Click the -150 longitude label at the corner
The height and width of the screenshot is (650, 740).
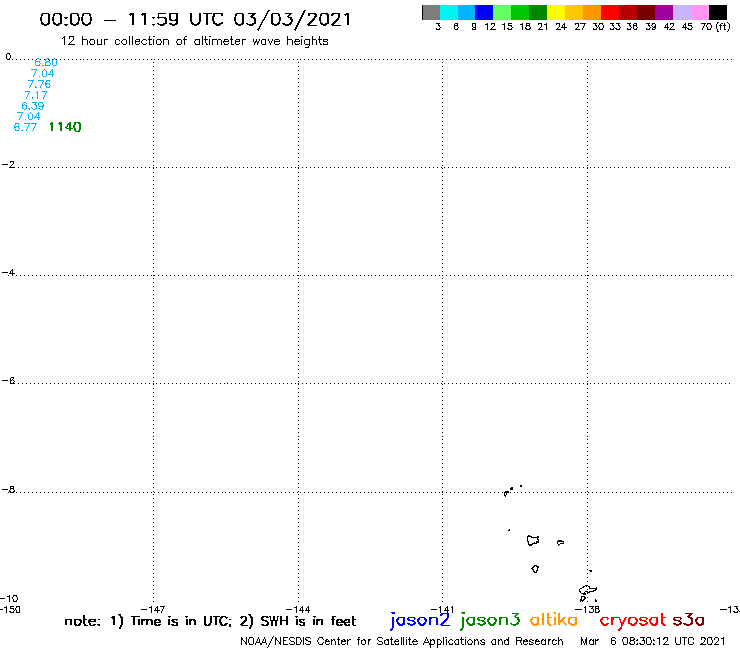coord(10,609)
